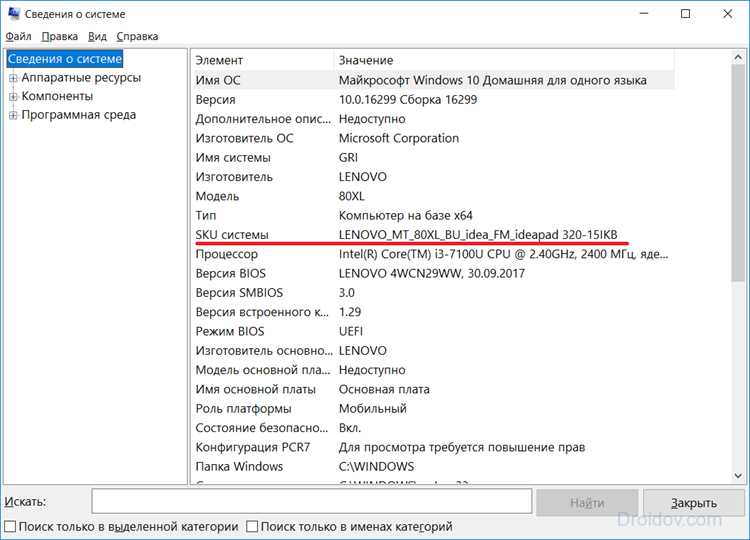Open the Файл menu
The width and height of the screenshot is (750, 540).
point(19,36)
